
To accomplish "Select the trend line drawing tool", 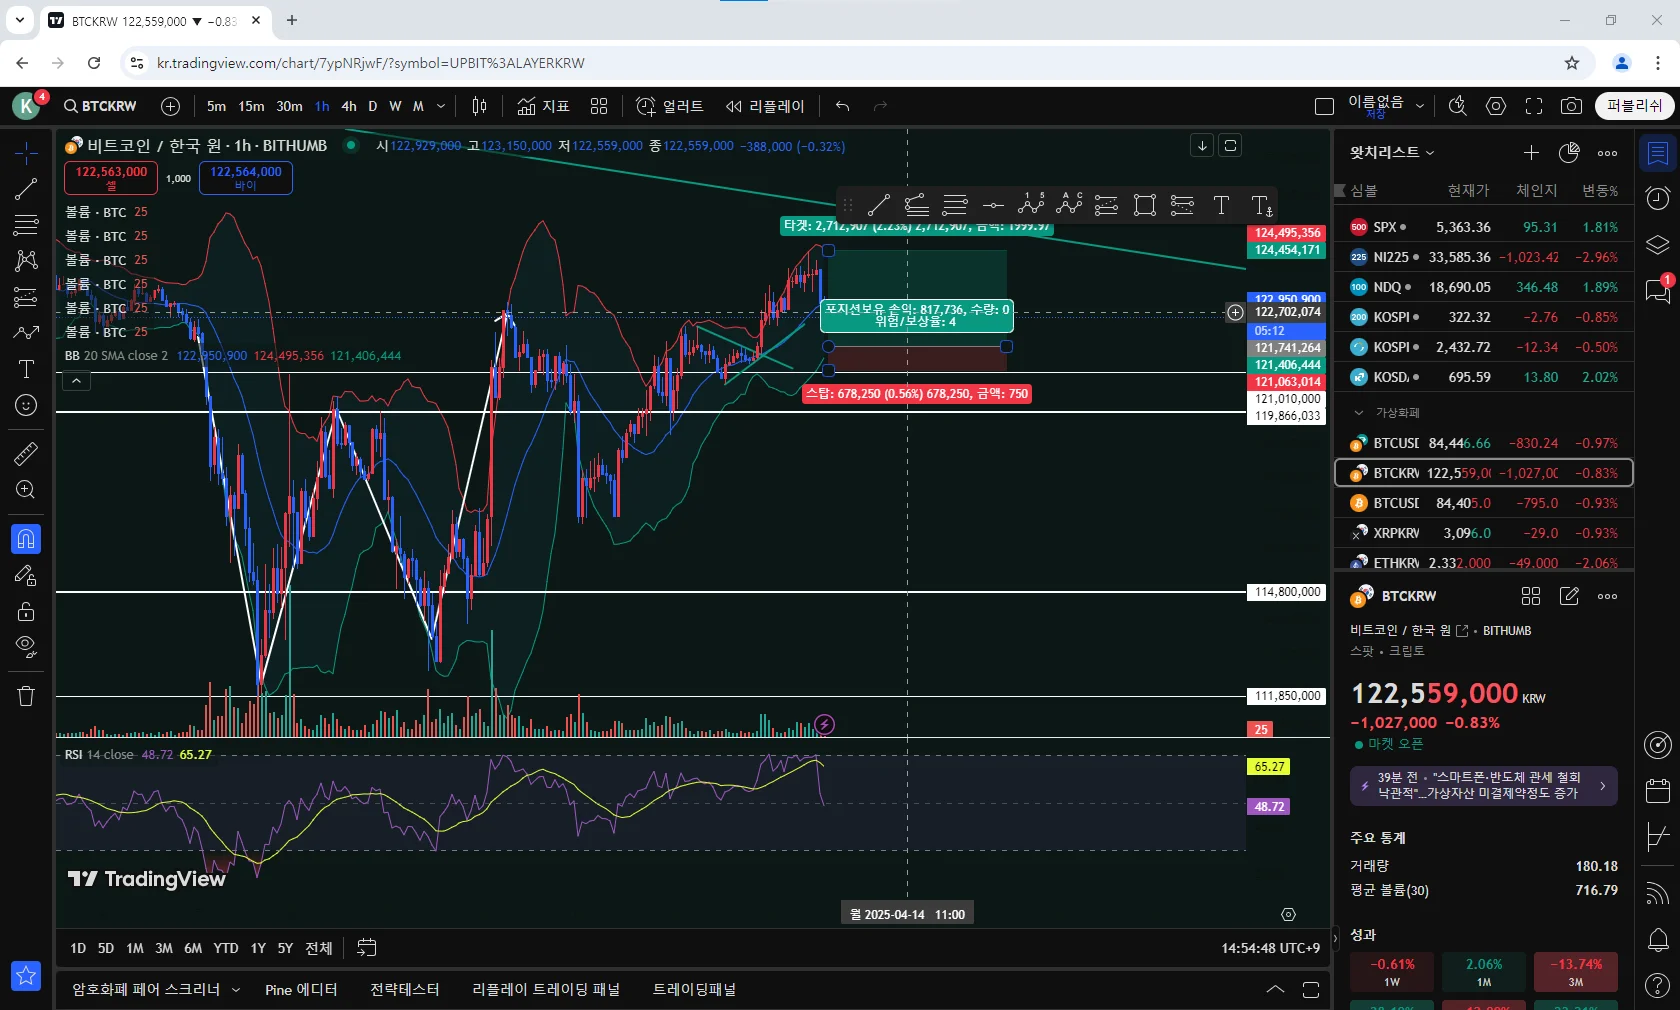I will [x=26, y=189].
